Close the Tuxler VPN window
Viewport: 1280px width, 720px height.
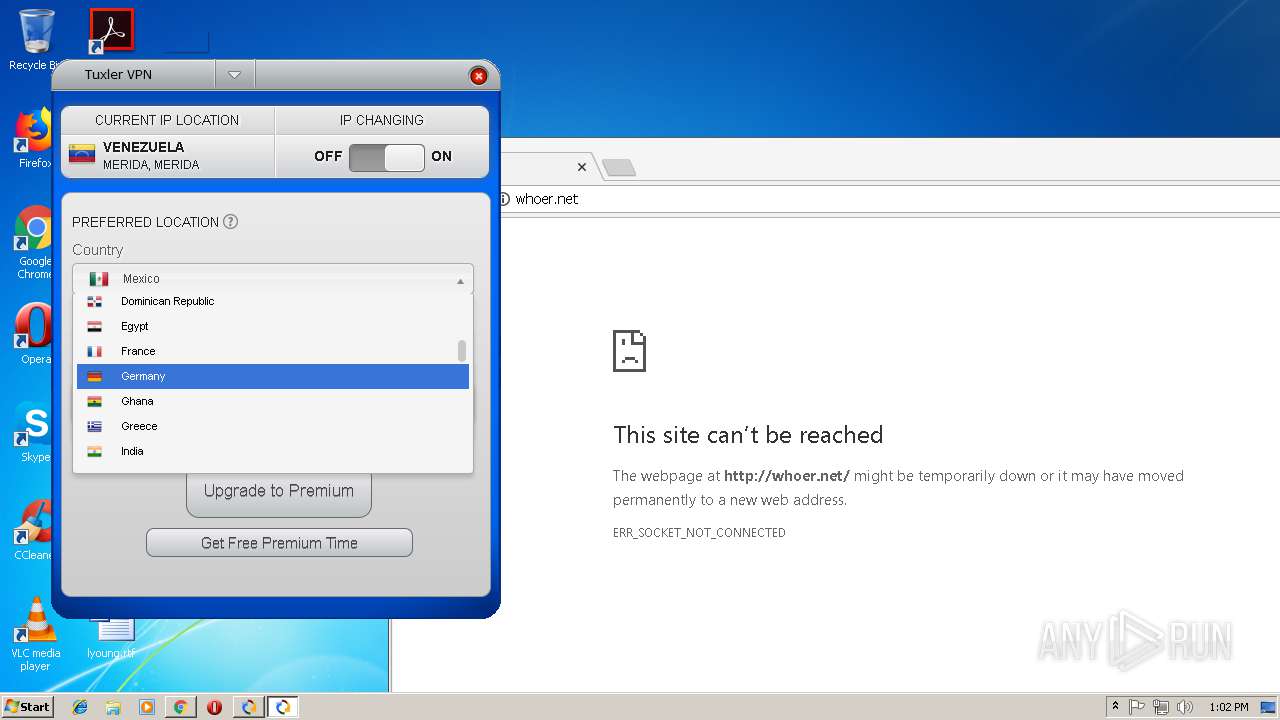478,76
